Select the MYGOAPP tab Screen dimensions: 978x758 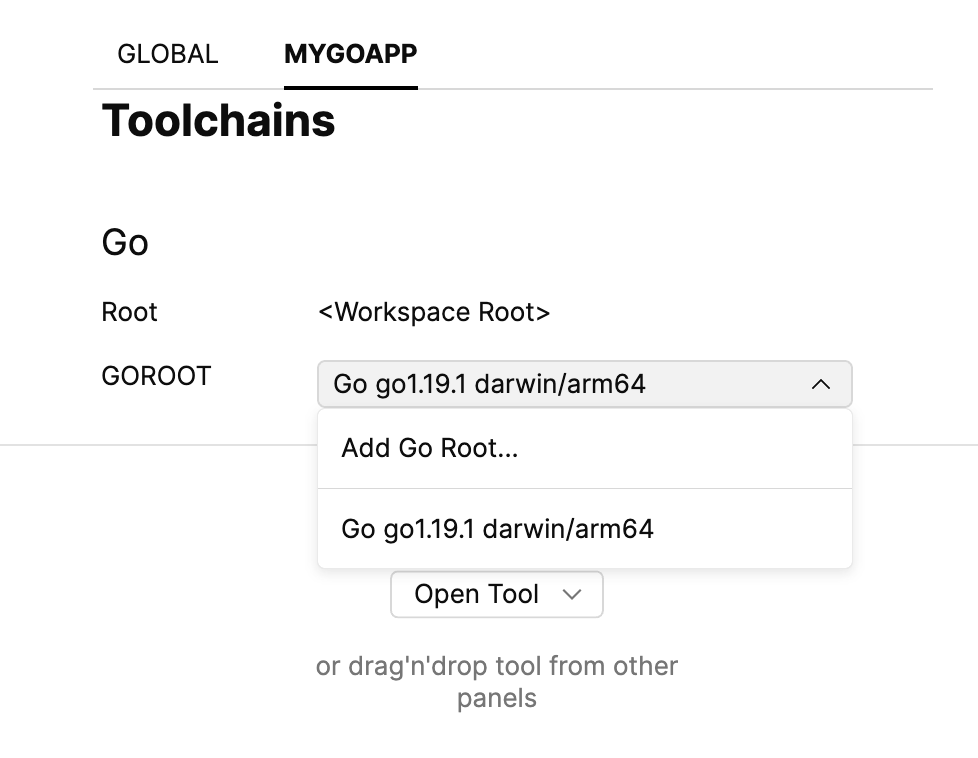click(350, 54)
